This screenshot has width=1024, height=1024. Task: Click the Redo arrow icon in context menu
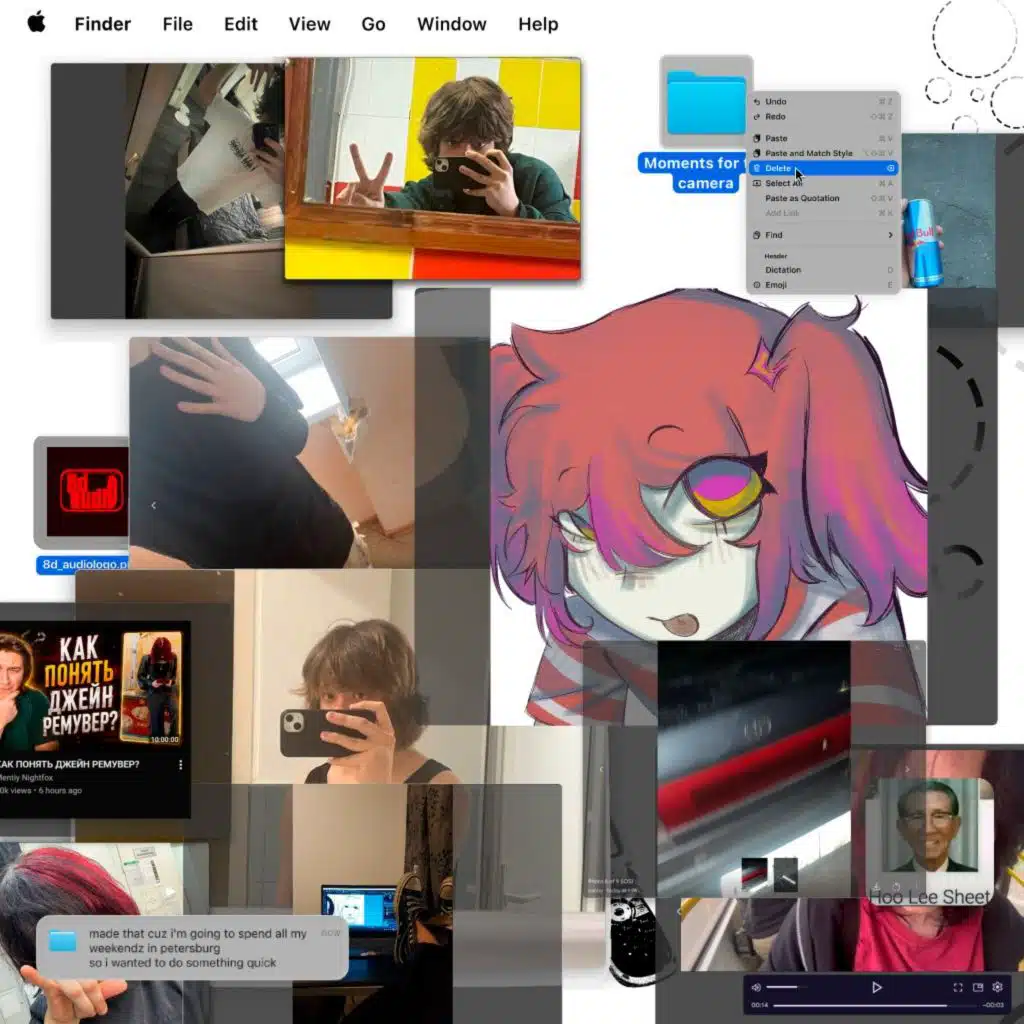[756, 117]
